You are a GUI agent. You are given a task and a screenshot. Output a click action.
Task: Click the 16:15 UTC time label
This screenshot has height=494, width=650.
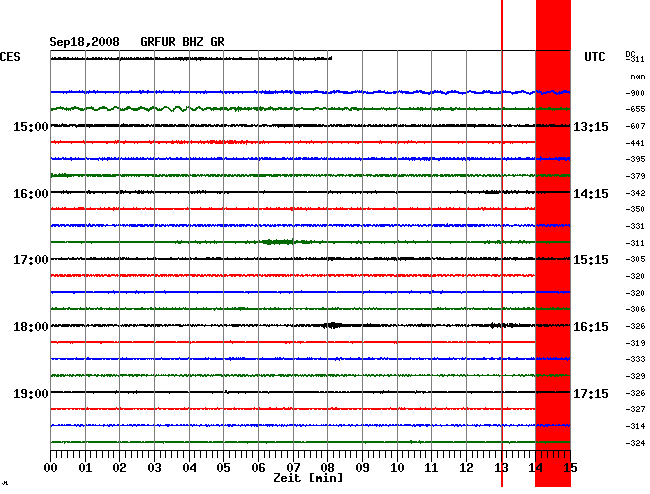(591, 327)
